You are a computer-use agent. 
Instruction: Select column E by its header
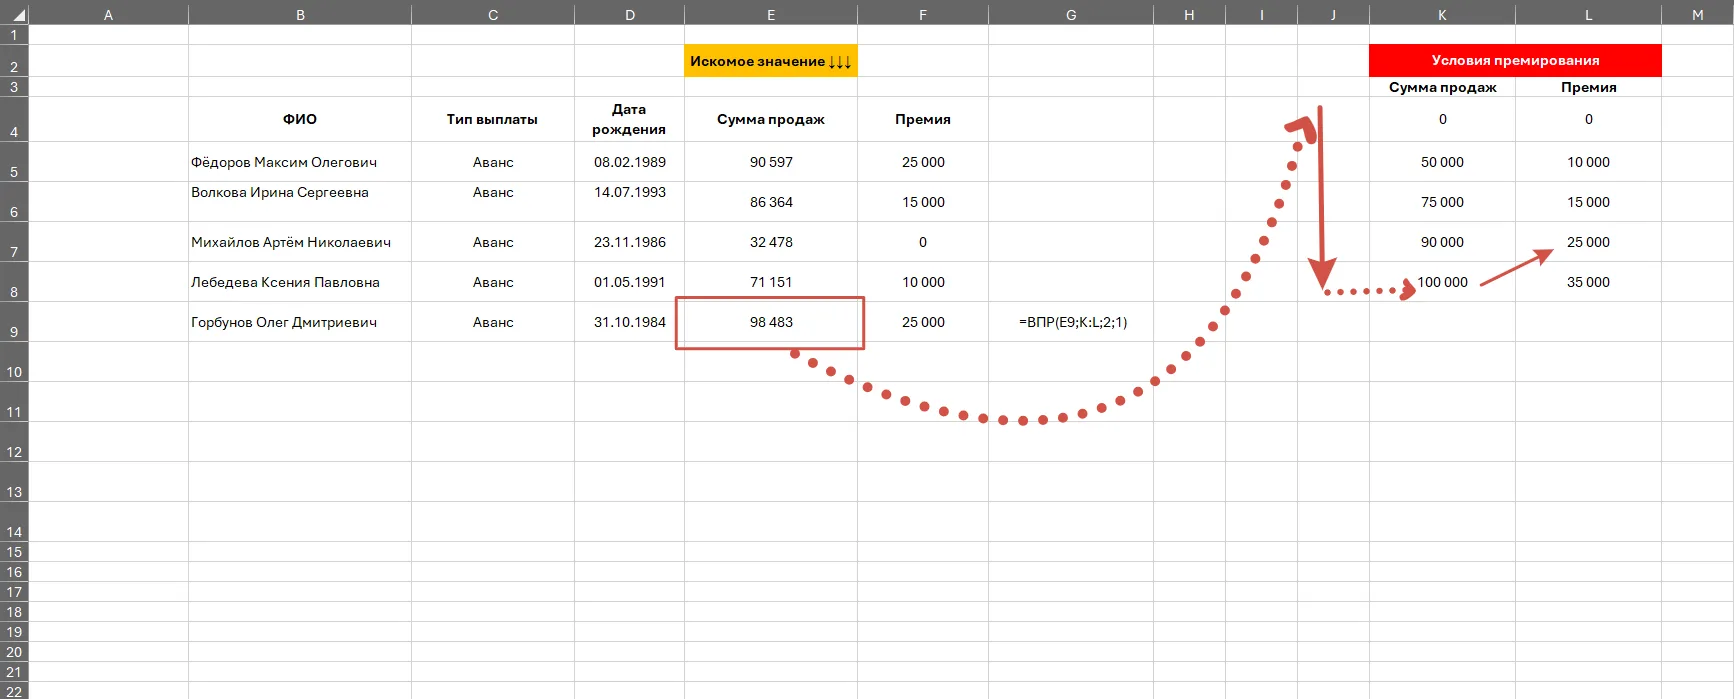771,14
